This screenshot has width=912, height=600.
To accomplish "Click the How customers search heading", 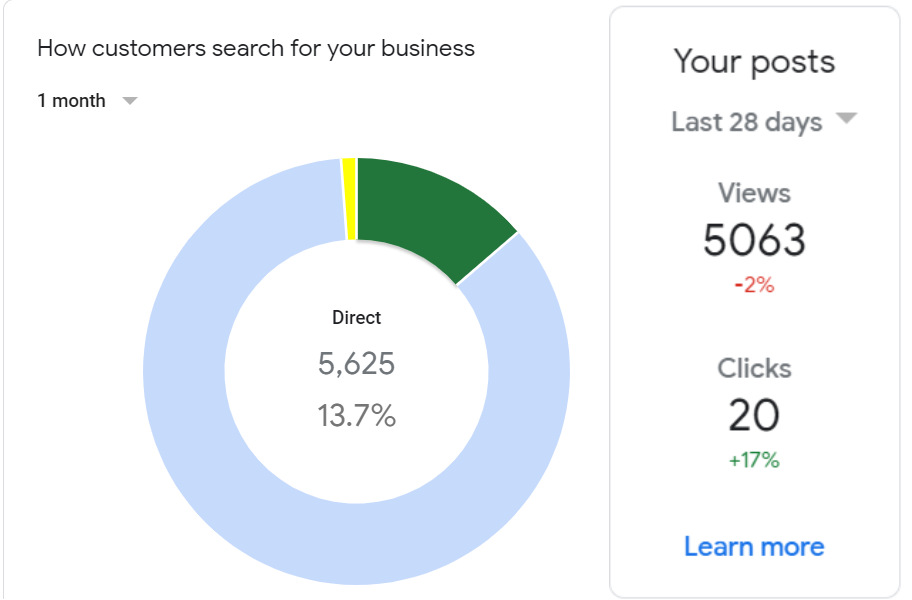I will (x=256, y=48).
